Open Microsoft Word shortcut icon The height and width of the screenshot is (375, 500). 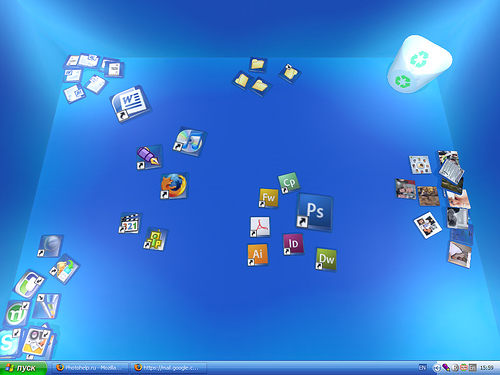(x=130, y=103)
